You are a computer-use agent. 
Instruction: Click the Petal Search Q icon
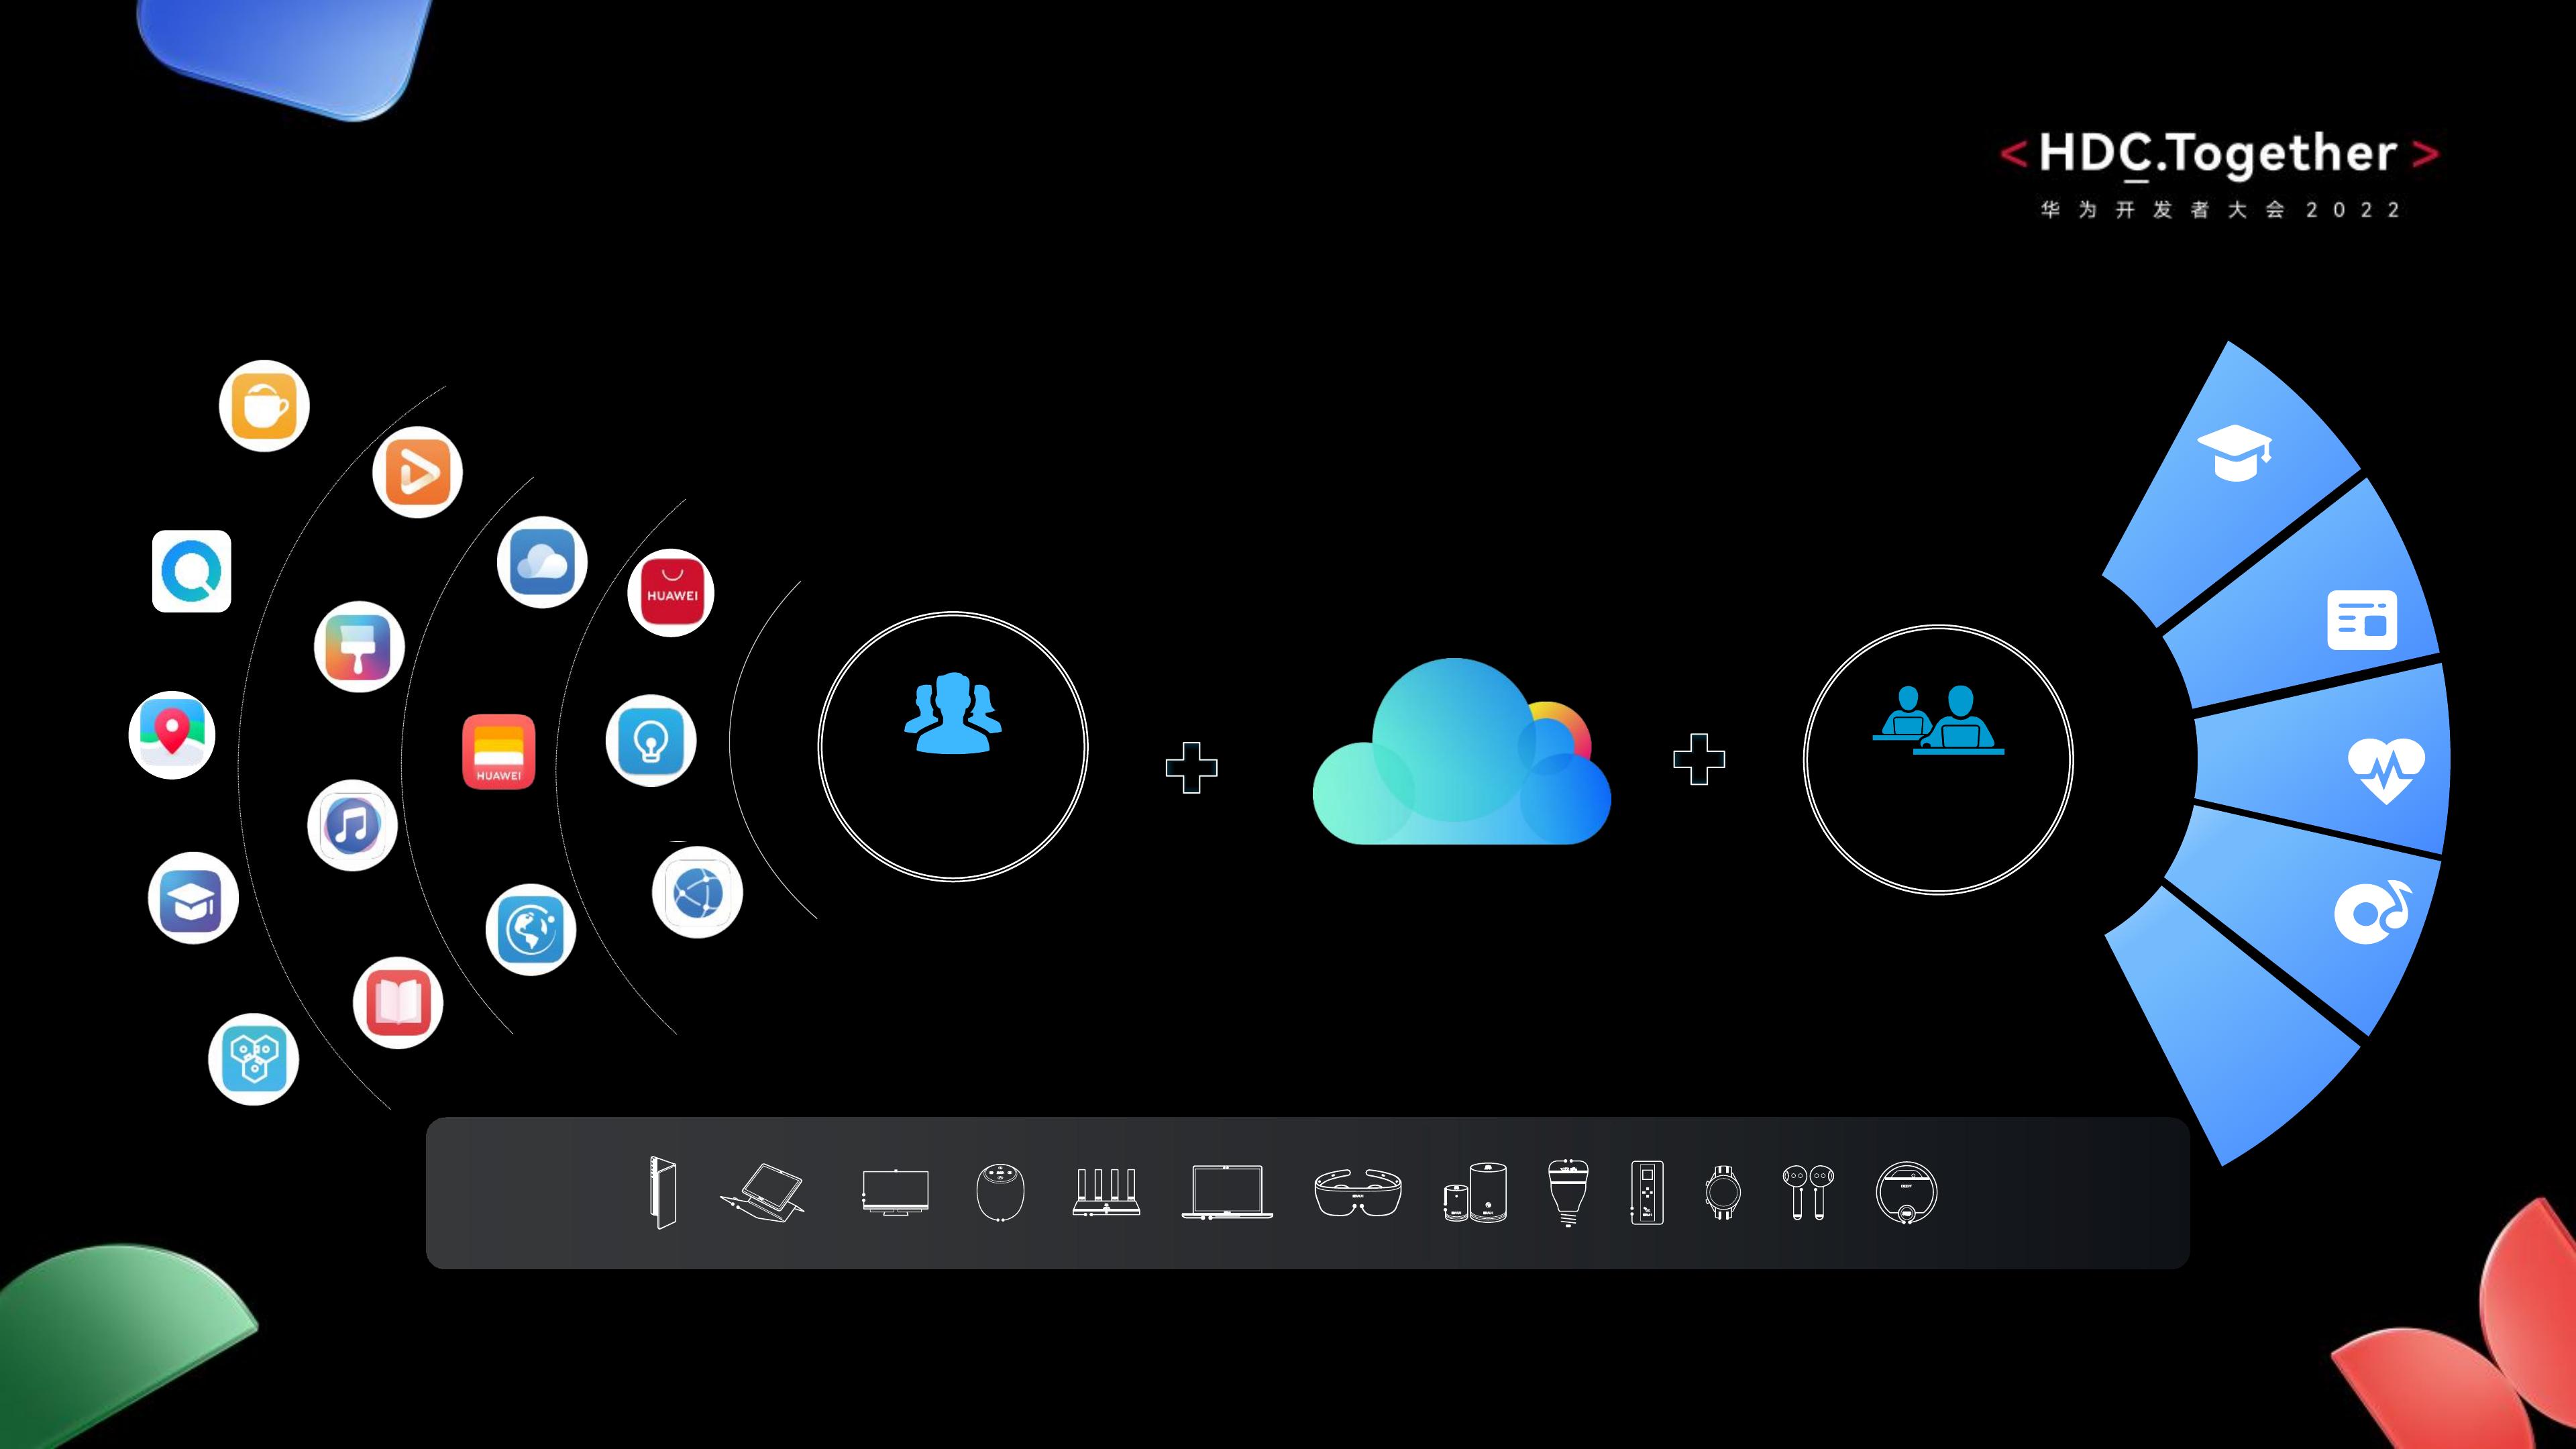coord(192,571)
